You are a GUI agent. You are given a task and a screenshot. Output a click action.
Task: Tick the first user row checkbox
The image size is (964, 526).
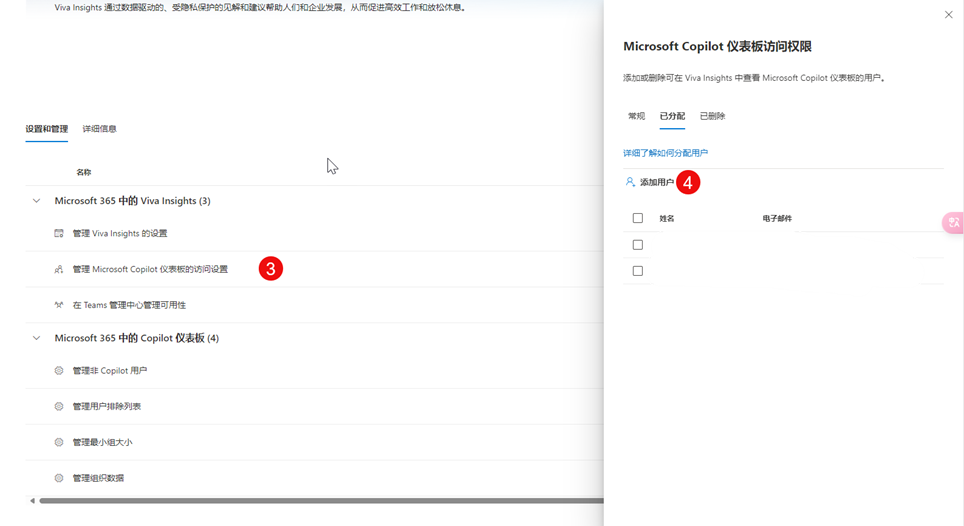[638, 245]
